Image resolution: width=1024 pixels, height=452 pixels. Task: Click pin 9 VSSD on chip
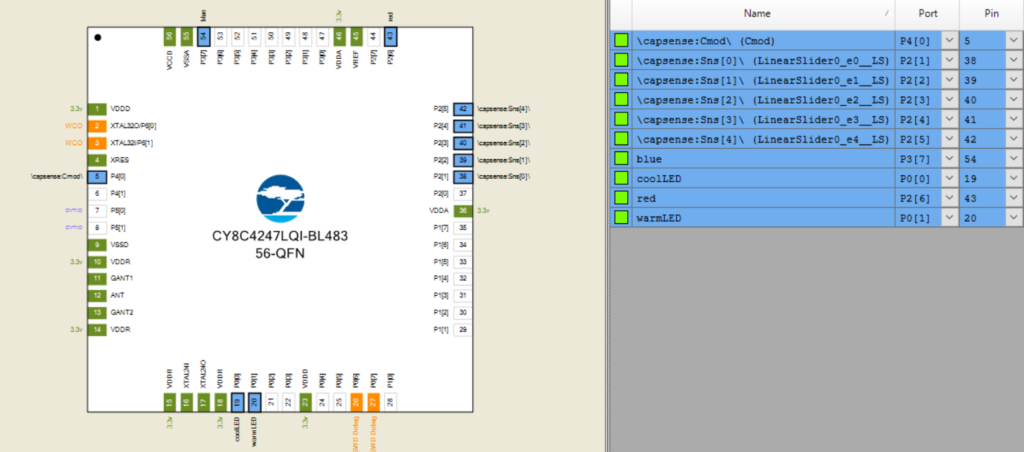point(97,244)
